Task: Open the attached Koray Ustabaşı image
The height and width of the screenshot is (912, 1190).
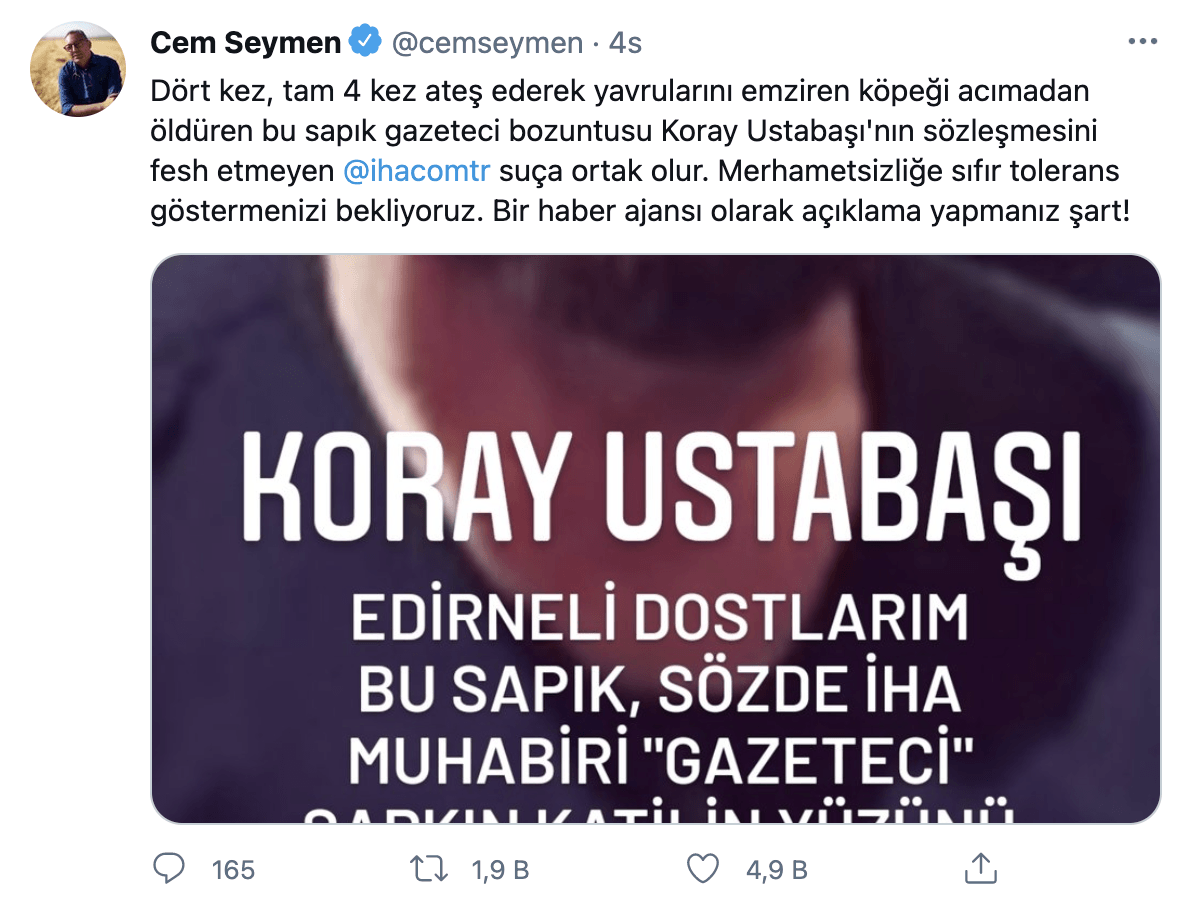Action: (x=656, y=539)
